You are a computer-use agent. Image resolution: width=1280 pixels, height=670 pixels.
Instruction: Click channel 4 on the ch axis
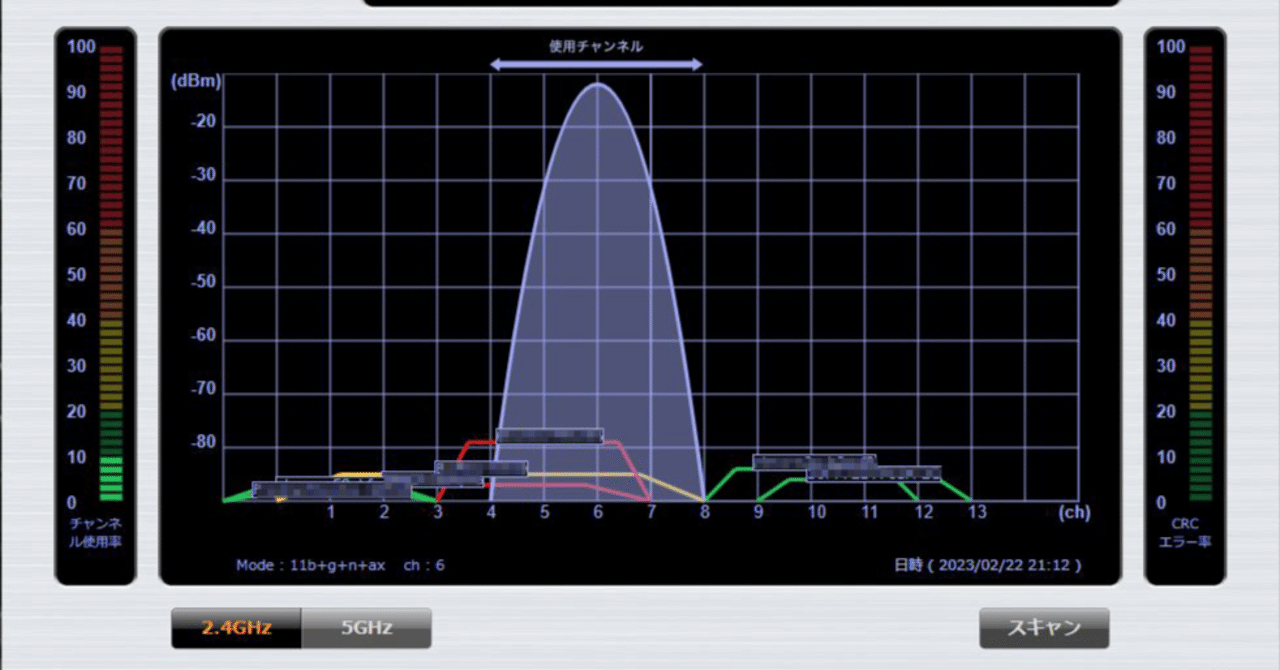[491, 512]
